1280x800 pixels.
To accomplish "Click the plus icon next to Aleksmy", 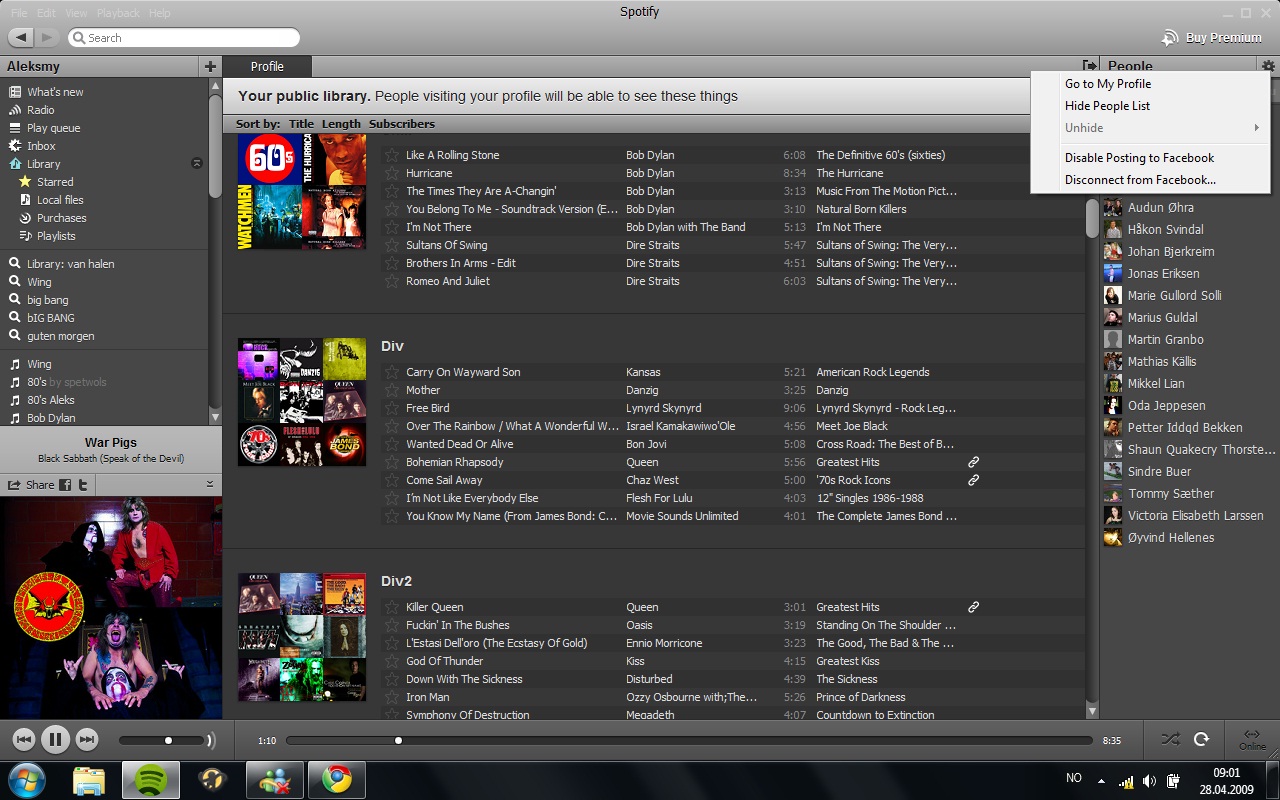I will [x=210, y=66].
